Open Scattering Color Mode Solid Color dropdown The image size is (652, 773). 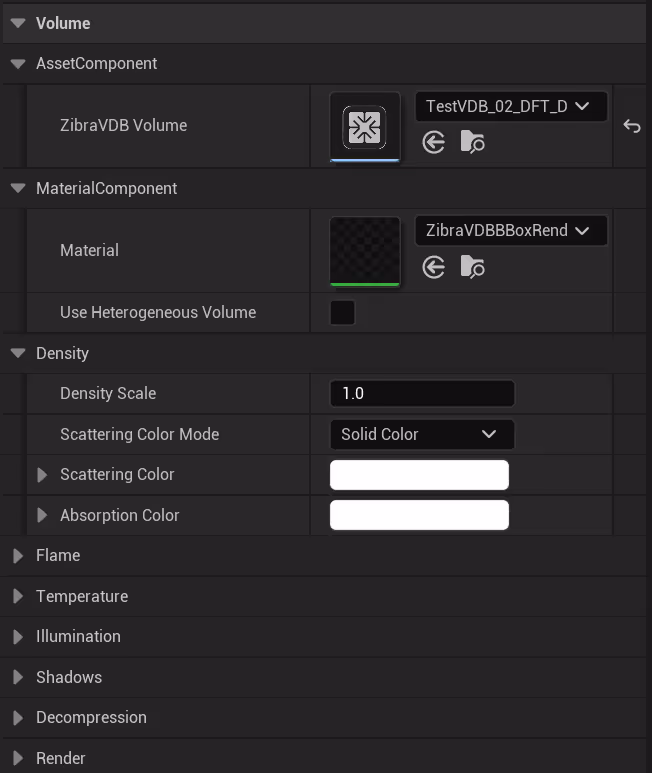coord(422,434)
